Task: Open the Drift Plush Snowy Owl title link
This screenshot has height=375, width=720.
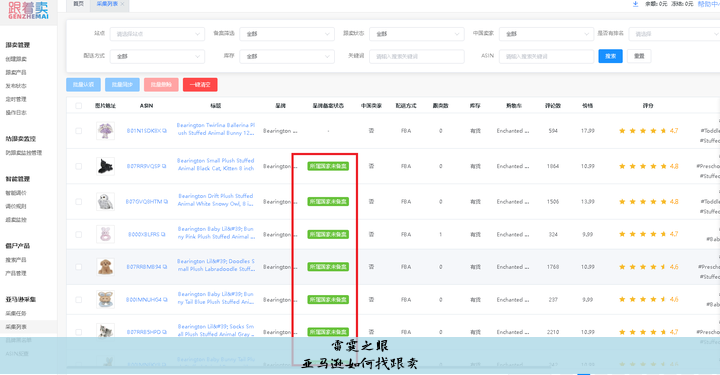Action: (x=216, y=200)
